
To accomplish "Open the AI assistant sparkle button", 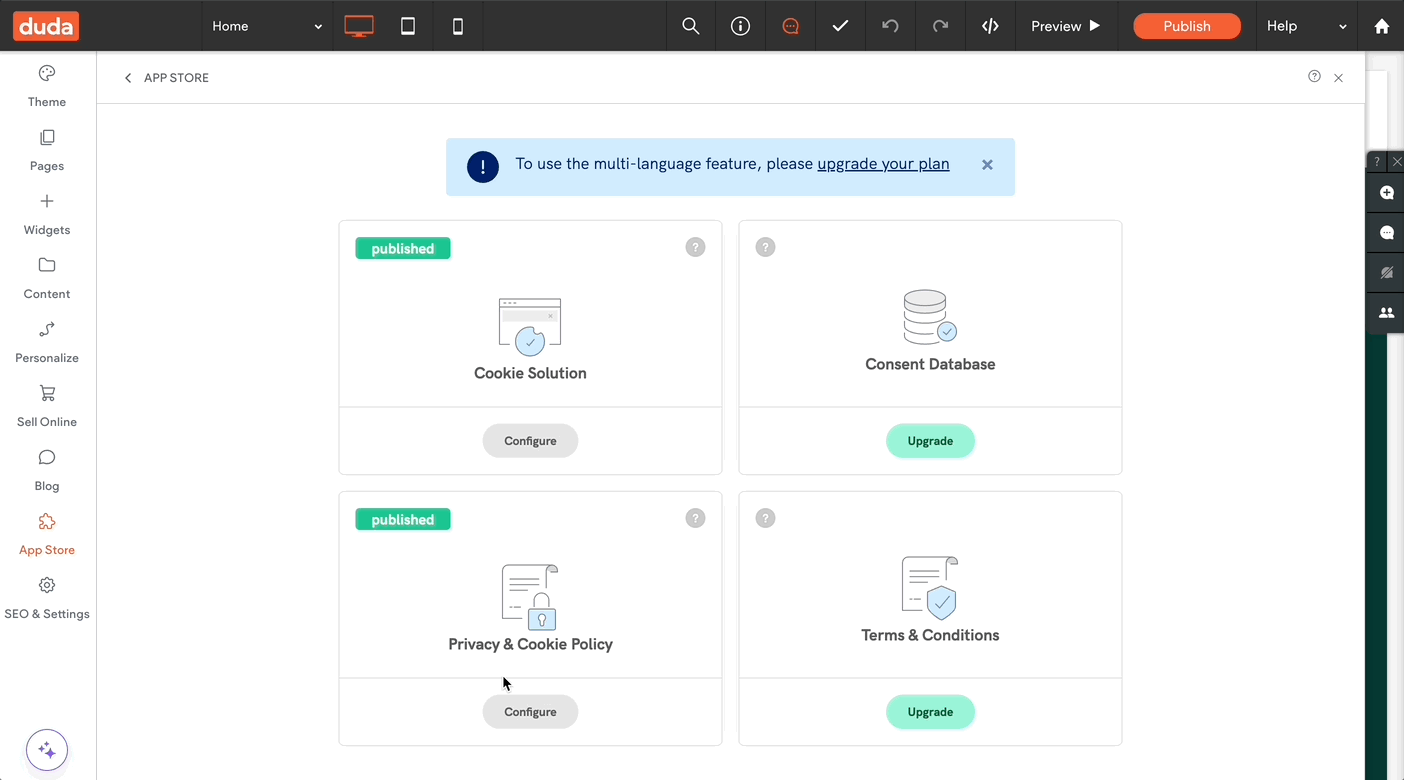I will pyautogui.click(x=47, y=750).
